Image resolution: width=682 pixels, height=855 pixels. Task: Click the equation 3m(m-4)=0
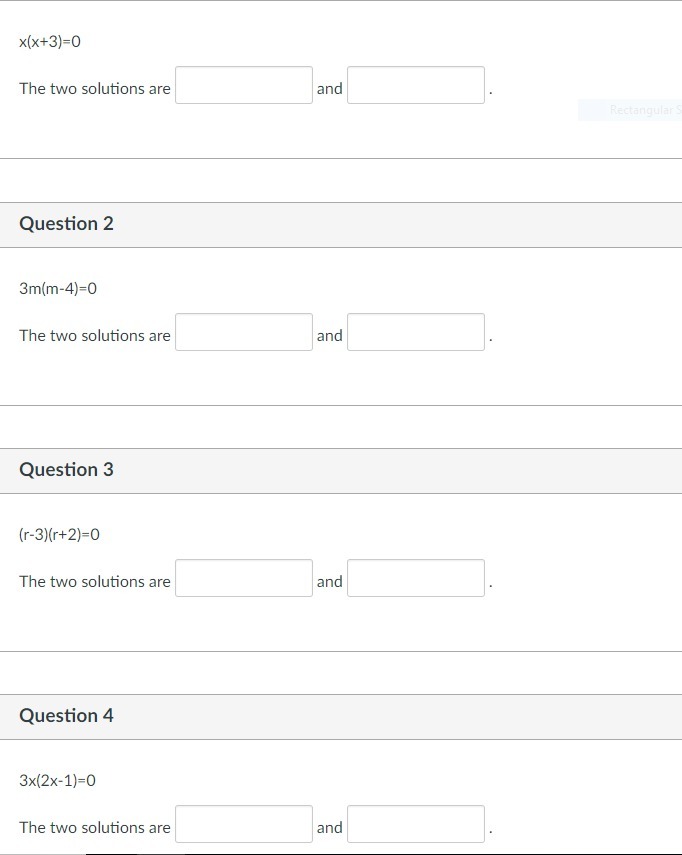58,289
